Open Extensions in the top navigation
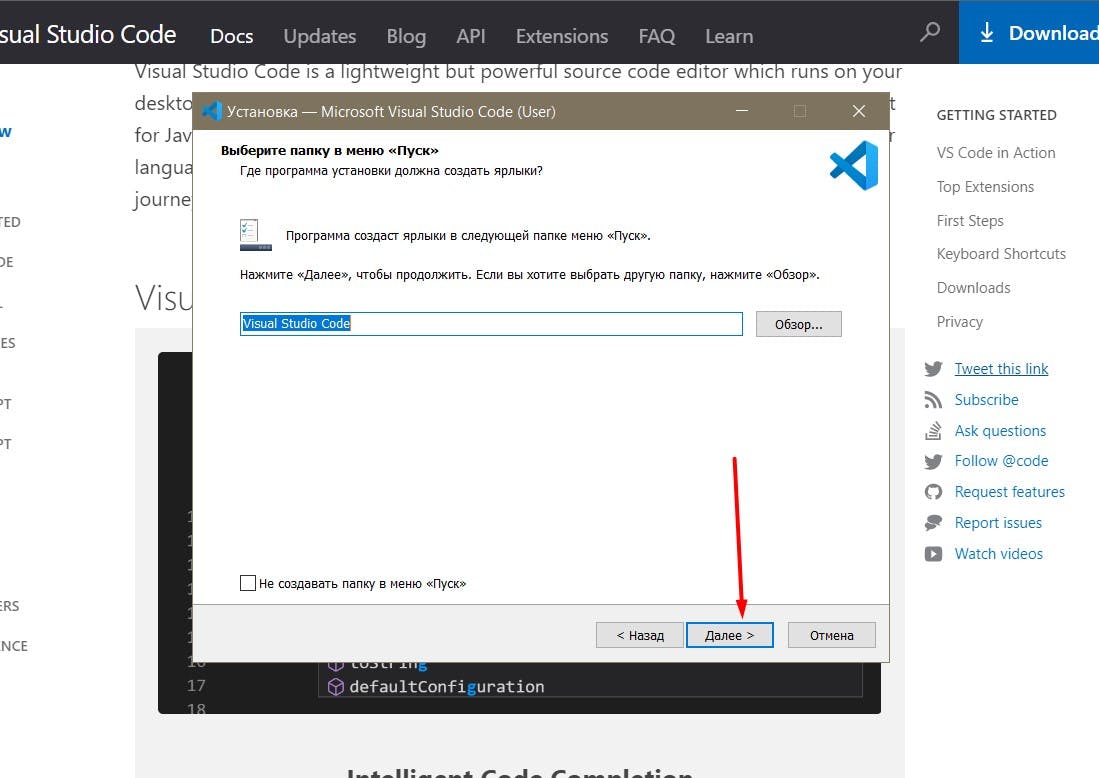The width and height of the screenshot is (1099, 778). pyautogui.click(x=561, y=36)
